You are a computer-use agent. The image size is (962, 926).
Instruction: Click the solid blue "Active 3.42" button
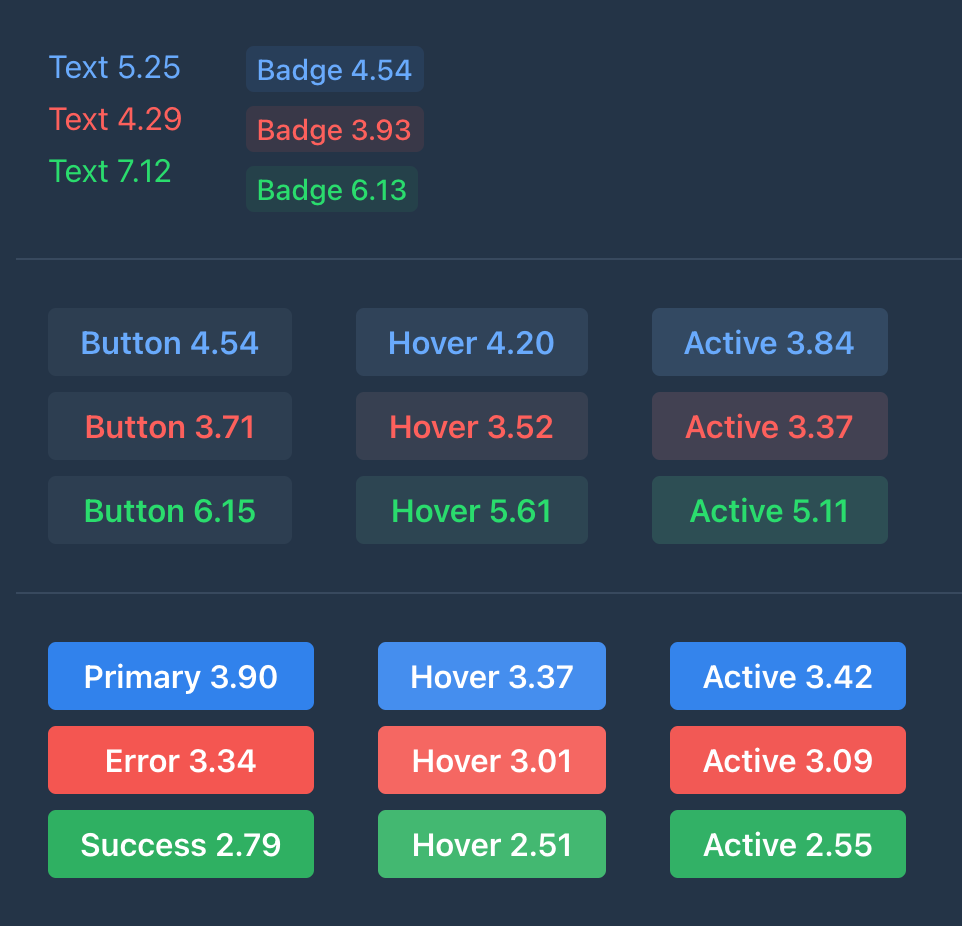[x=787, y=676]
